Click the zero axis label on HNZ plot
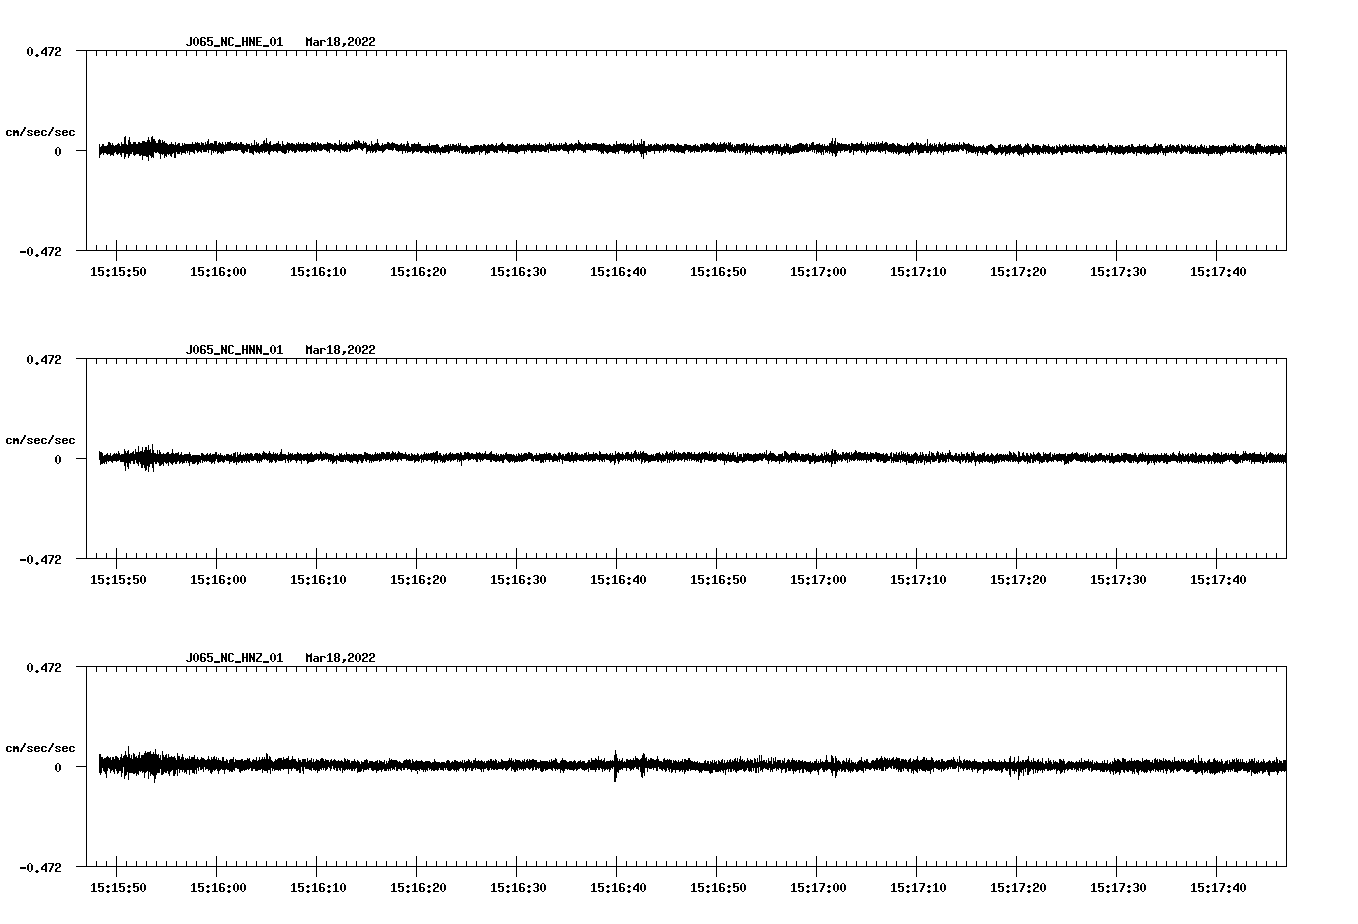Image resolution: width=1358 pixels, height=924 pixels. (58, 767)
